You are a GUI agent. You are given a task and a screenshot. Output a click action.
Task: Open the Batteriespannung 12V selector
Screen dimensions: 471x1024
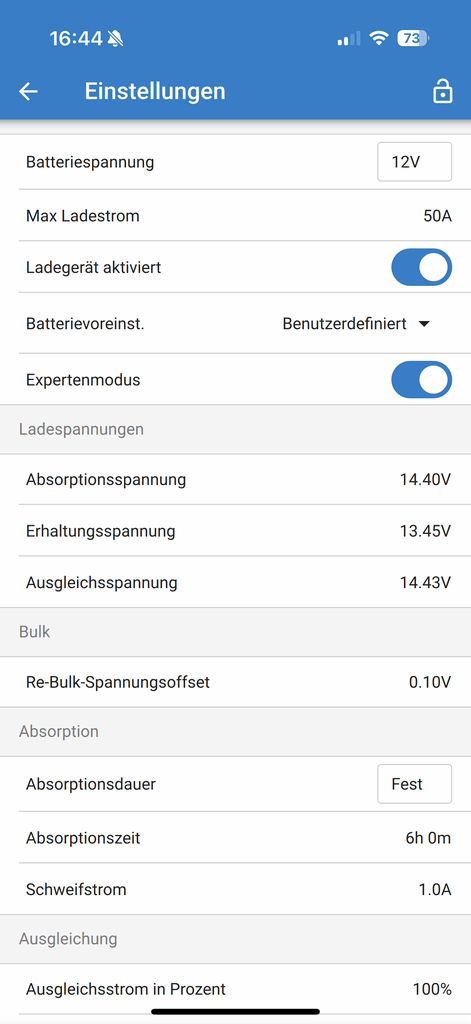[414, 162]
